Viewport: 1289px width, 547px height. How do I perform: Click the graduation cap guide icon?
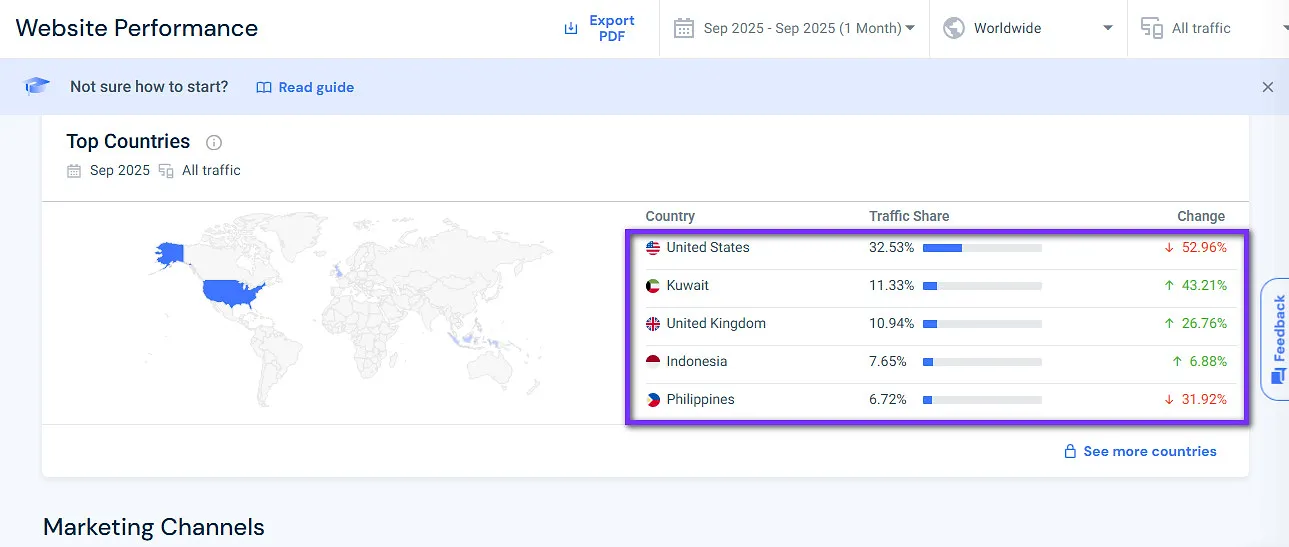coord(37,87)
